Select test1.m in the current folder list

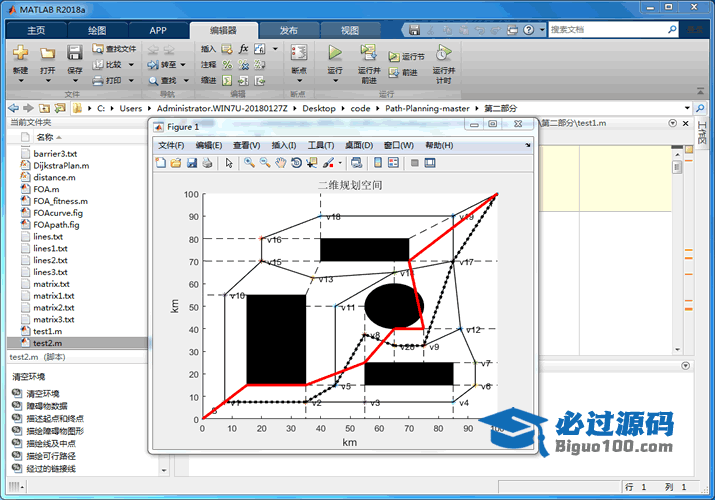[x=47, y=331]
